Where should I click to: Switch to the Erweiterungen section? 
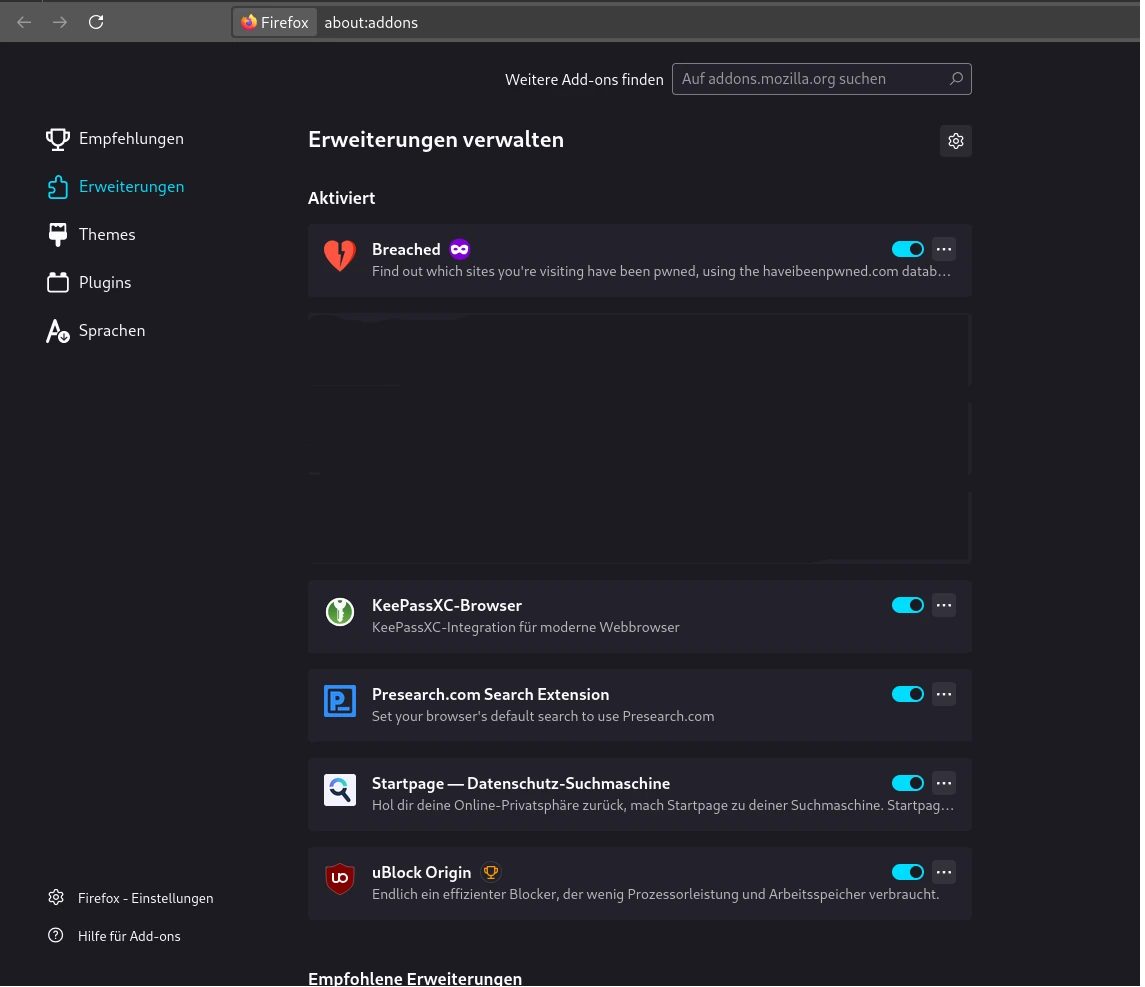131,186
